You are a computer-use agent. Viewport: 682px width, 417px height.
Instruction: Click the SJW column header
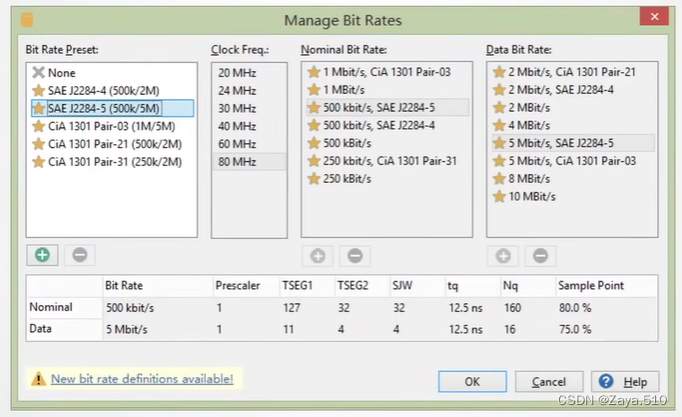(418, 286)
